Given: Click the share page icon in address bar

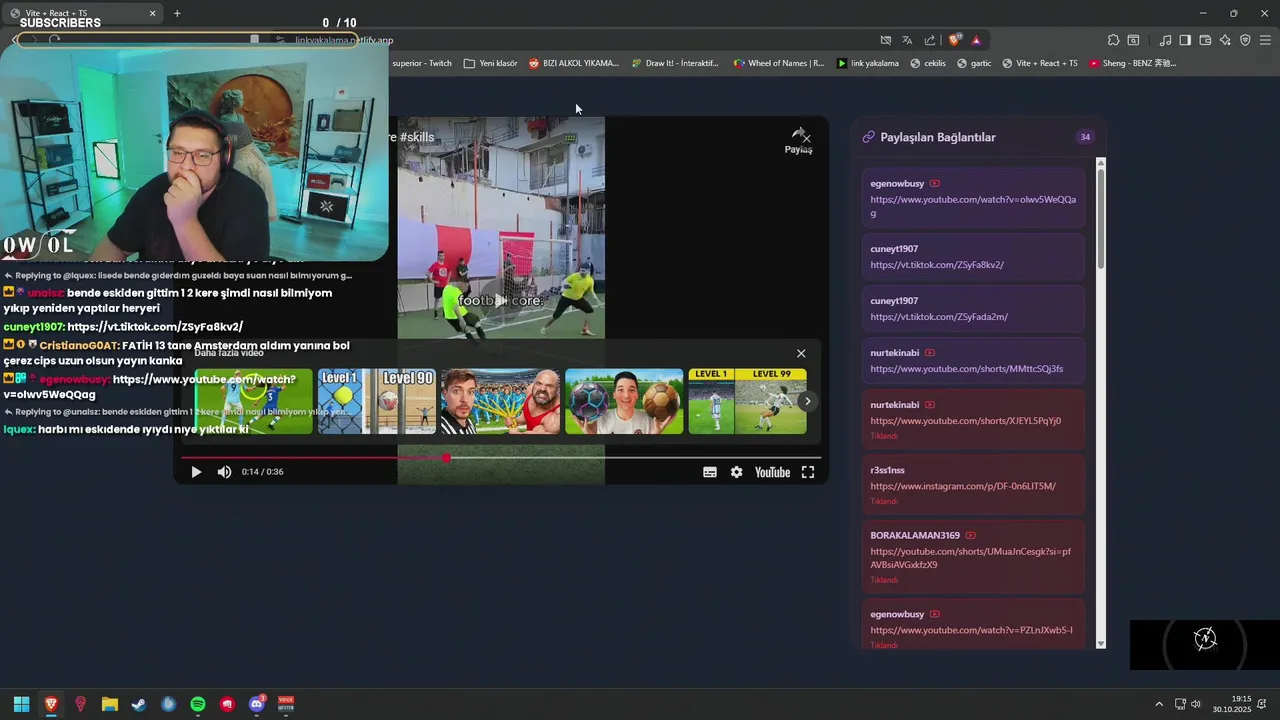Looking at the screenshot, I should click(x=930, y=40).
